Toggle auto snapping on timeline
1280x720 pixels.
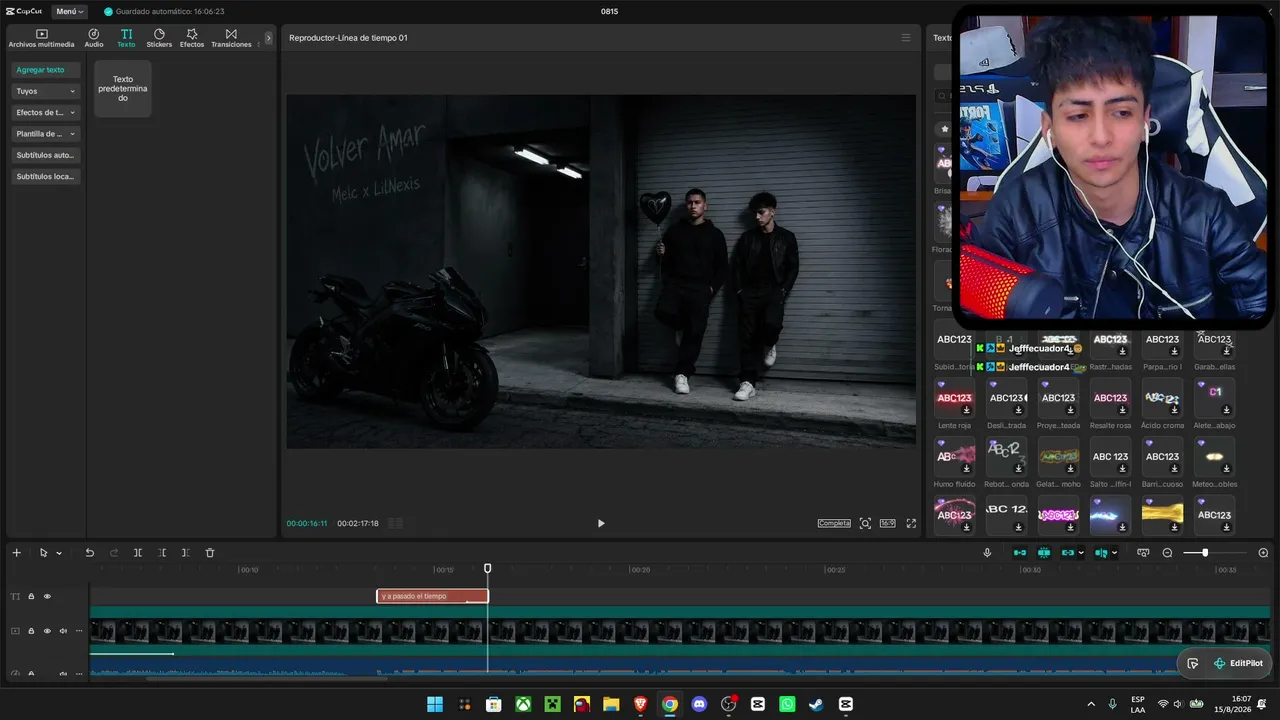click(x=1044, y=553)
